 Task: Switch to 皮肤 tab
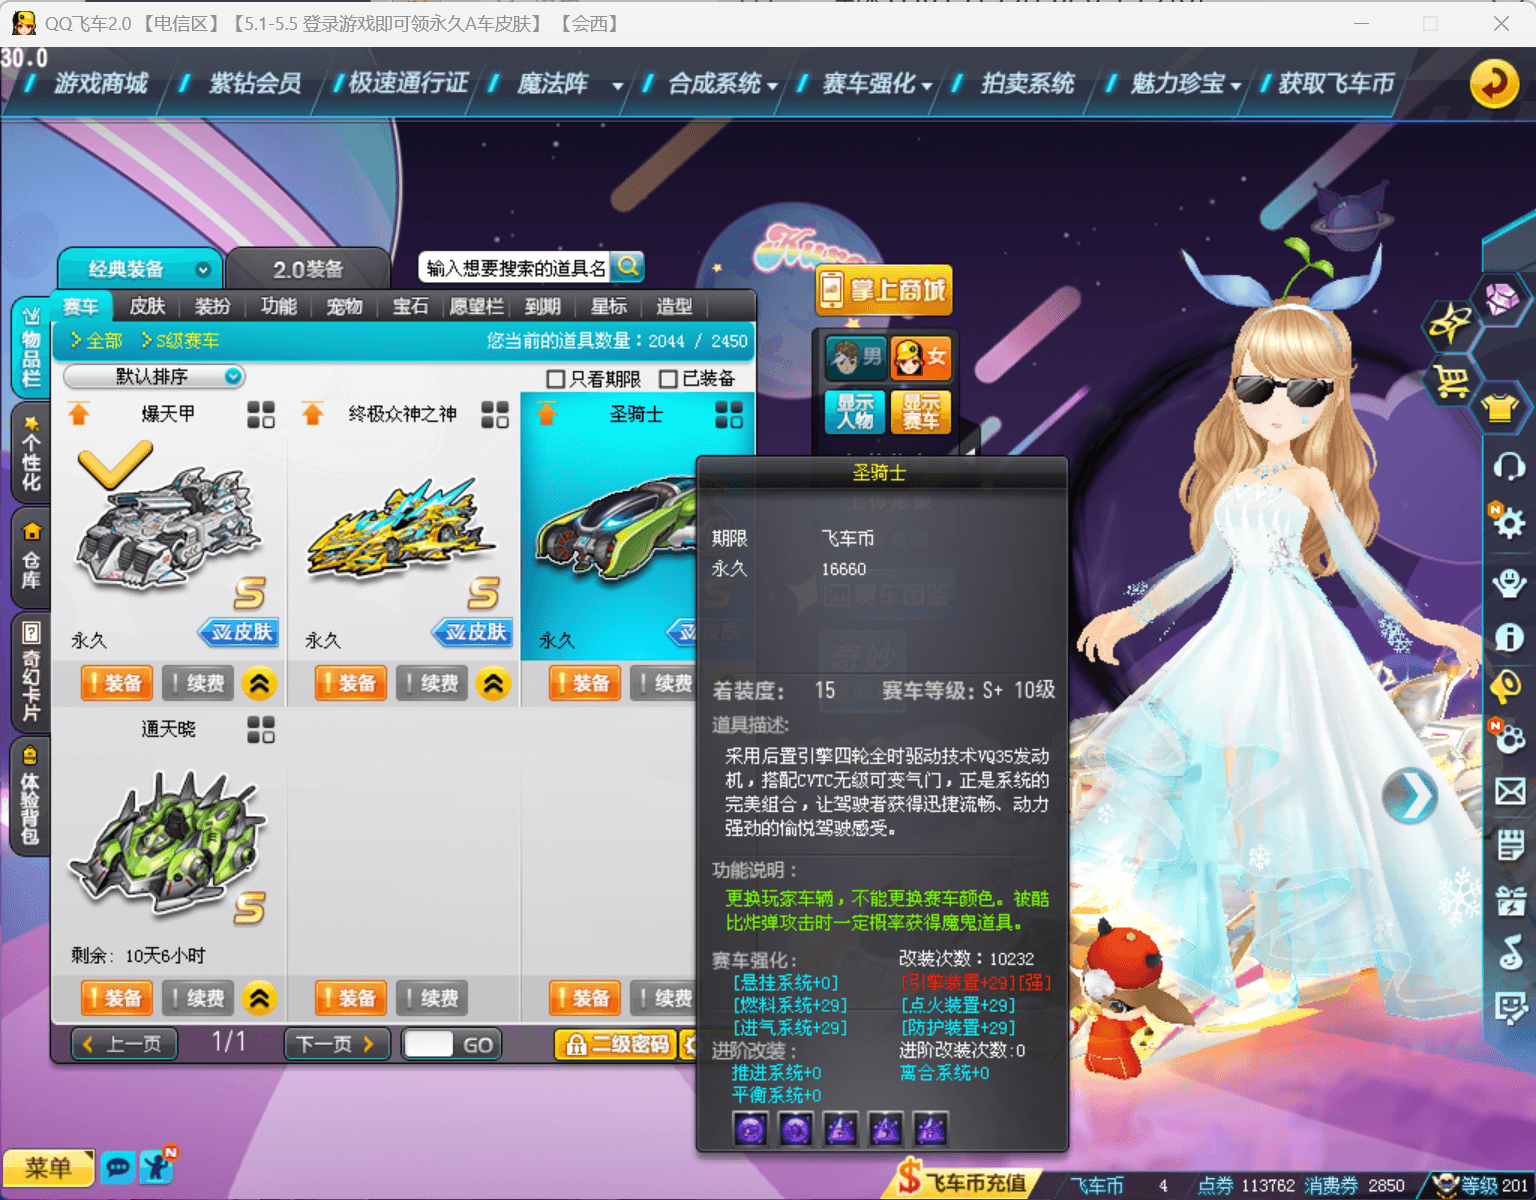pos(147,306)
